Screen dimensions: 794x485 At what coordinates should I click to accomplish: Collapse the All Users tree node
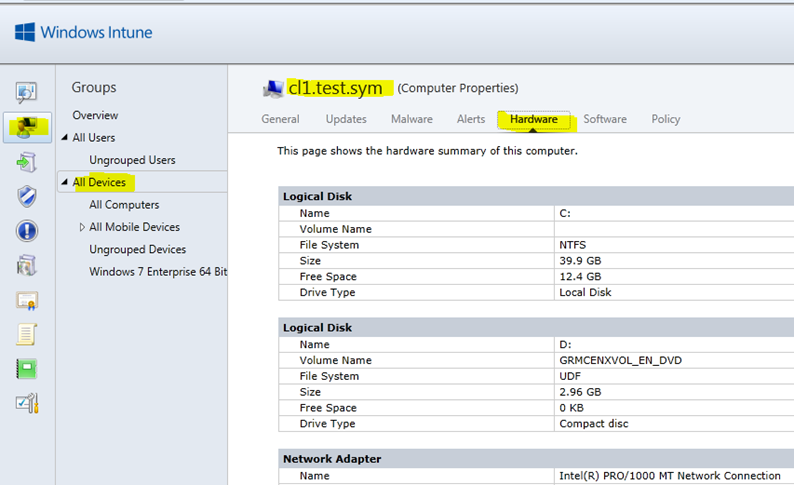(64, 138)
